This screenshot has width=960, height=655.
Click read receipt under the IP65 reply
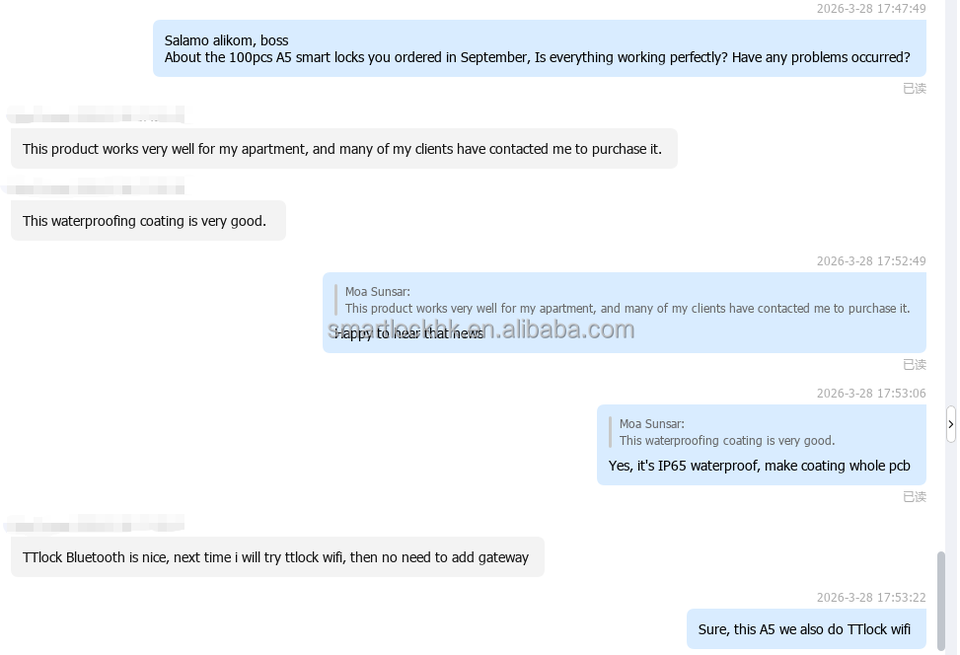click(x=915, y=496)
